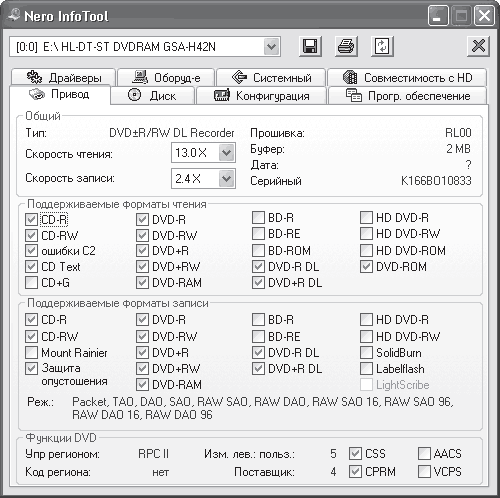Toggle the CD+G read format checkbox
The height and width of the screenshot is (498, 500).
click(x=31, y=283)
